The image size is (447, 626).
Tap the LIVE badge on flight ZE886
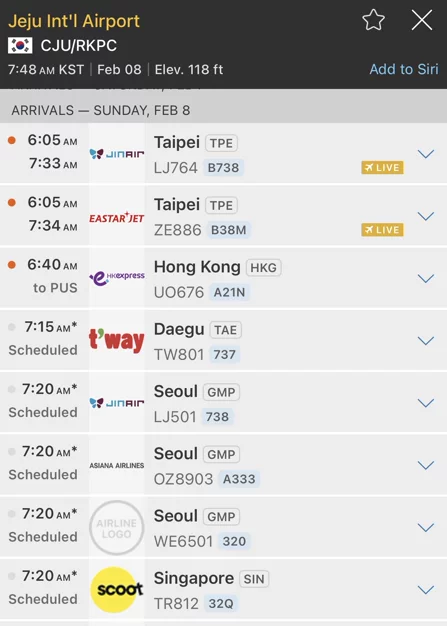tap(382, 230)
